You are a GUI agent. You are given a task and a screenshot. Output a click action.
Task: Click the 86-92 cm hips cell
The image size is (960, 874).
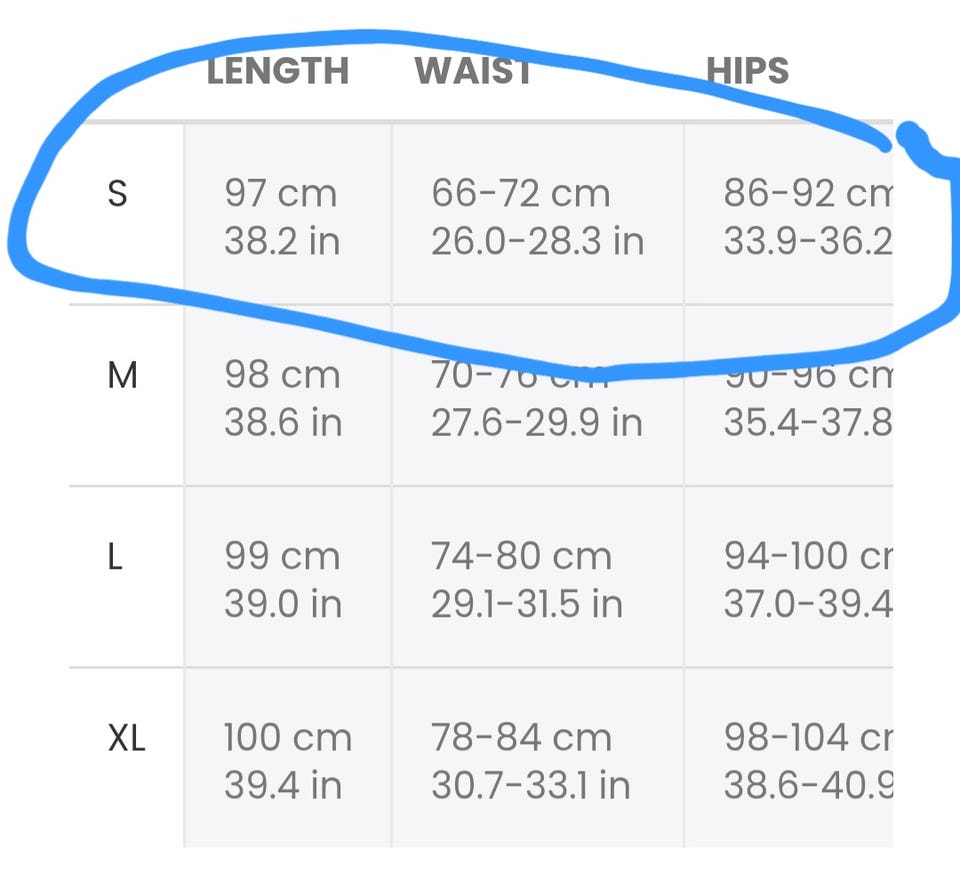click(789, 215)
